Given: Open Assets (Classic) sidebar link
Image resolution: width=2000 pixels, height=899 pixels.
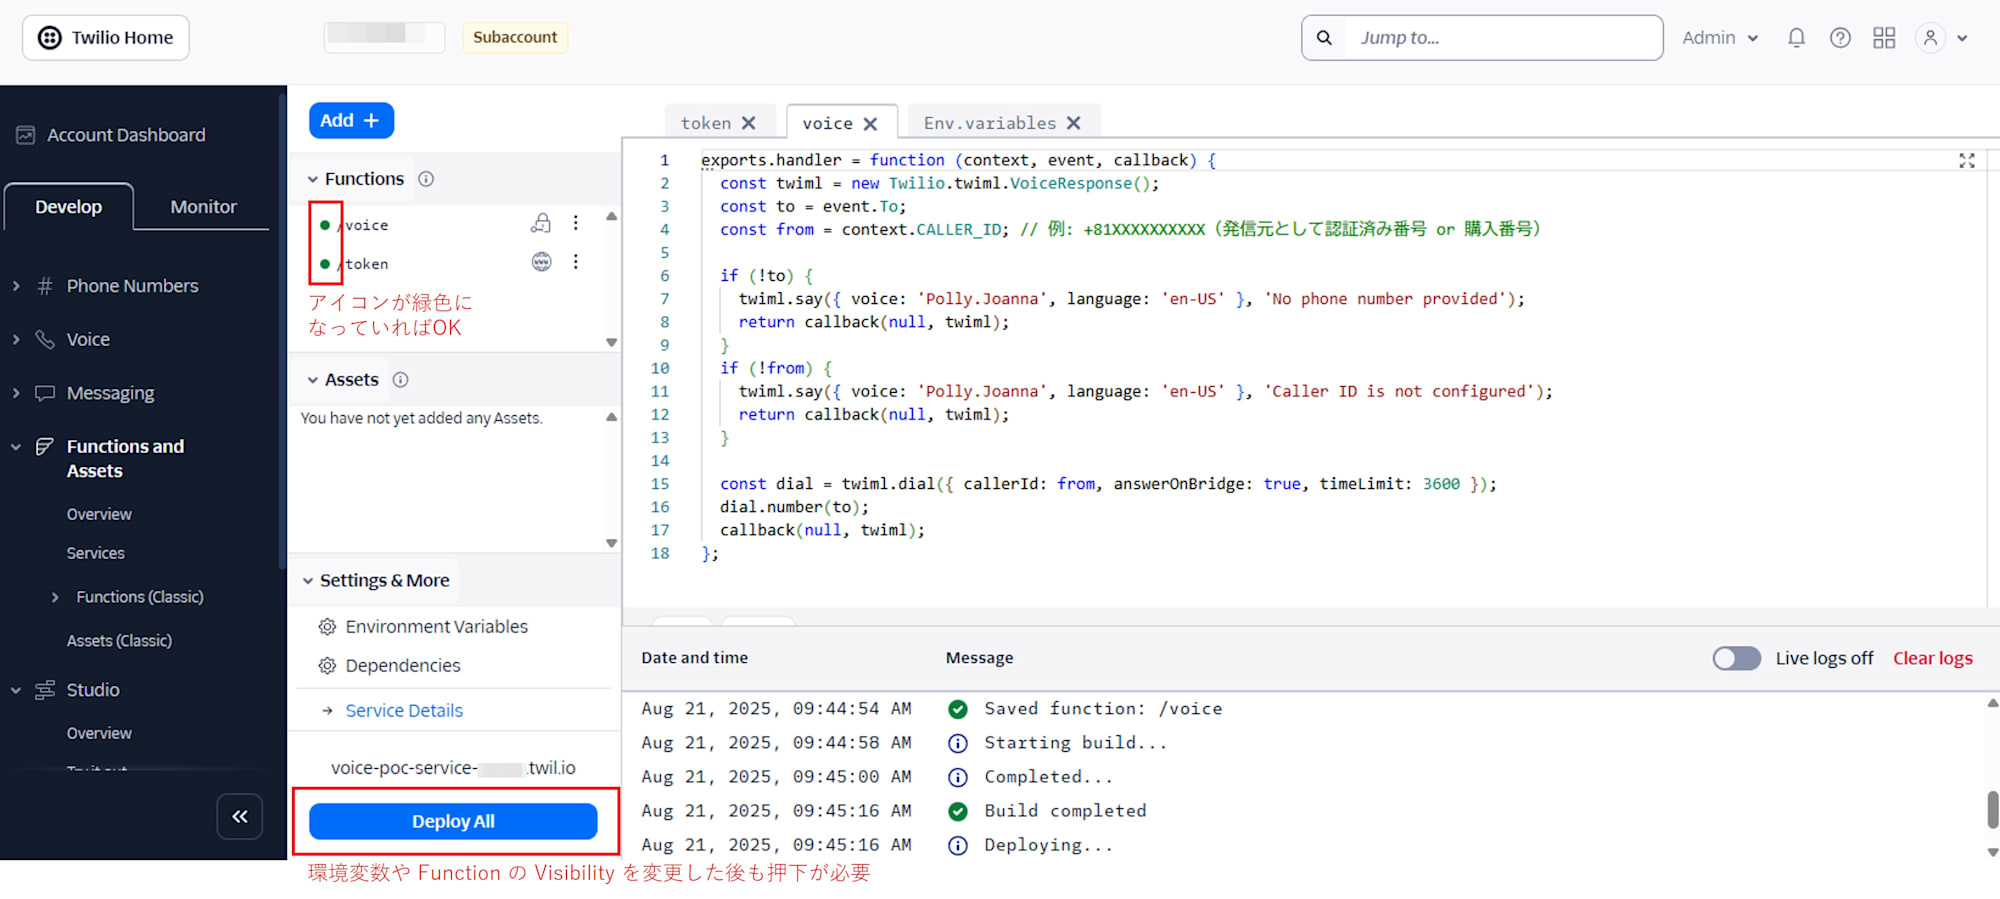Looking at the screenshot, I should point(119,641).
